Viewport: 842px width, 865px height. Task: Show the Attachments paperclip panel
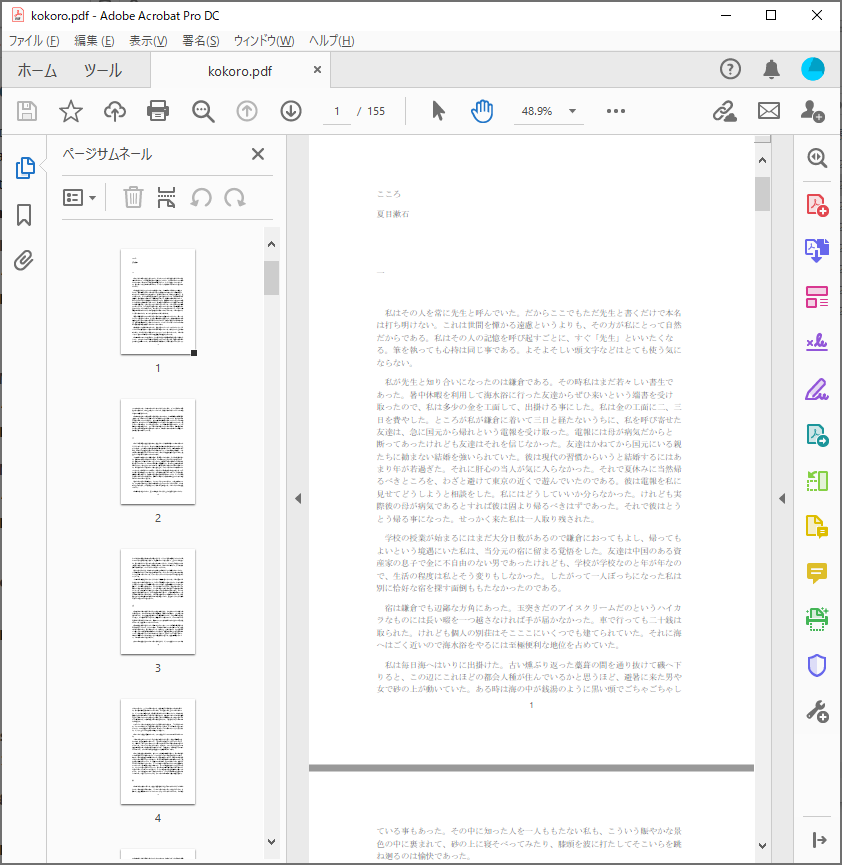pyautogui.click(x=24, y=260)
